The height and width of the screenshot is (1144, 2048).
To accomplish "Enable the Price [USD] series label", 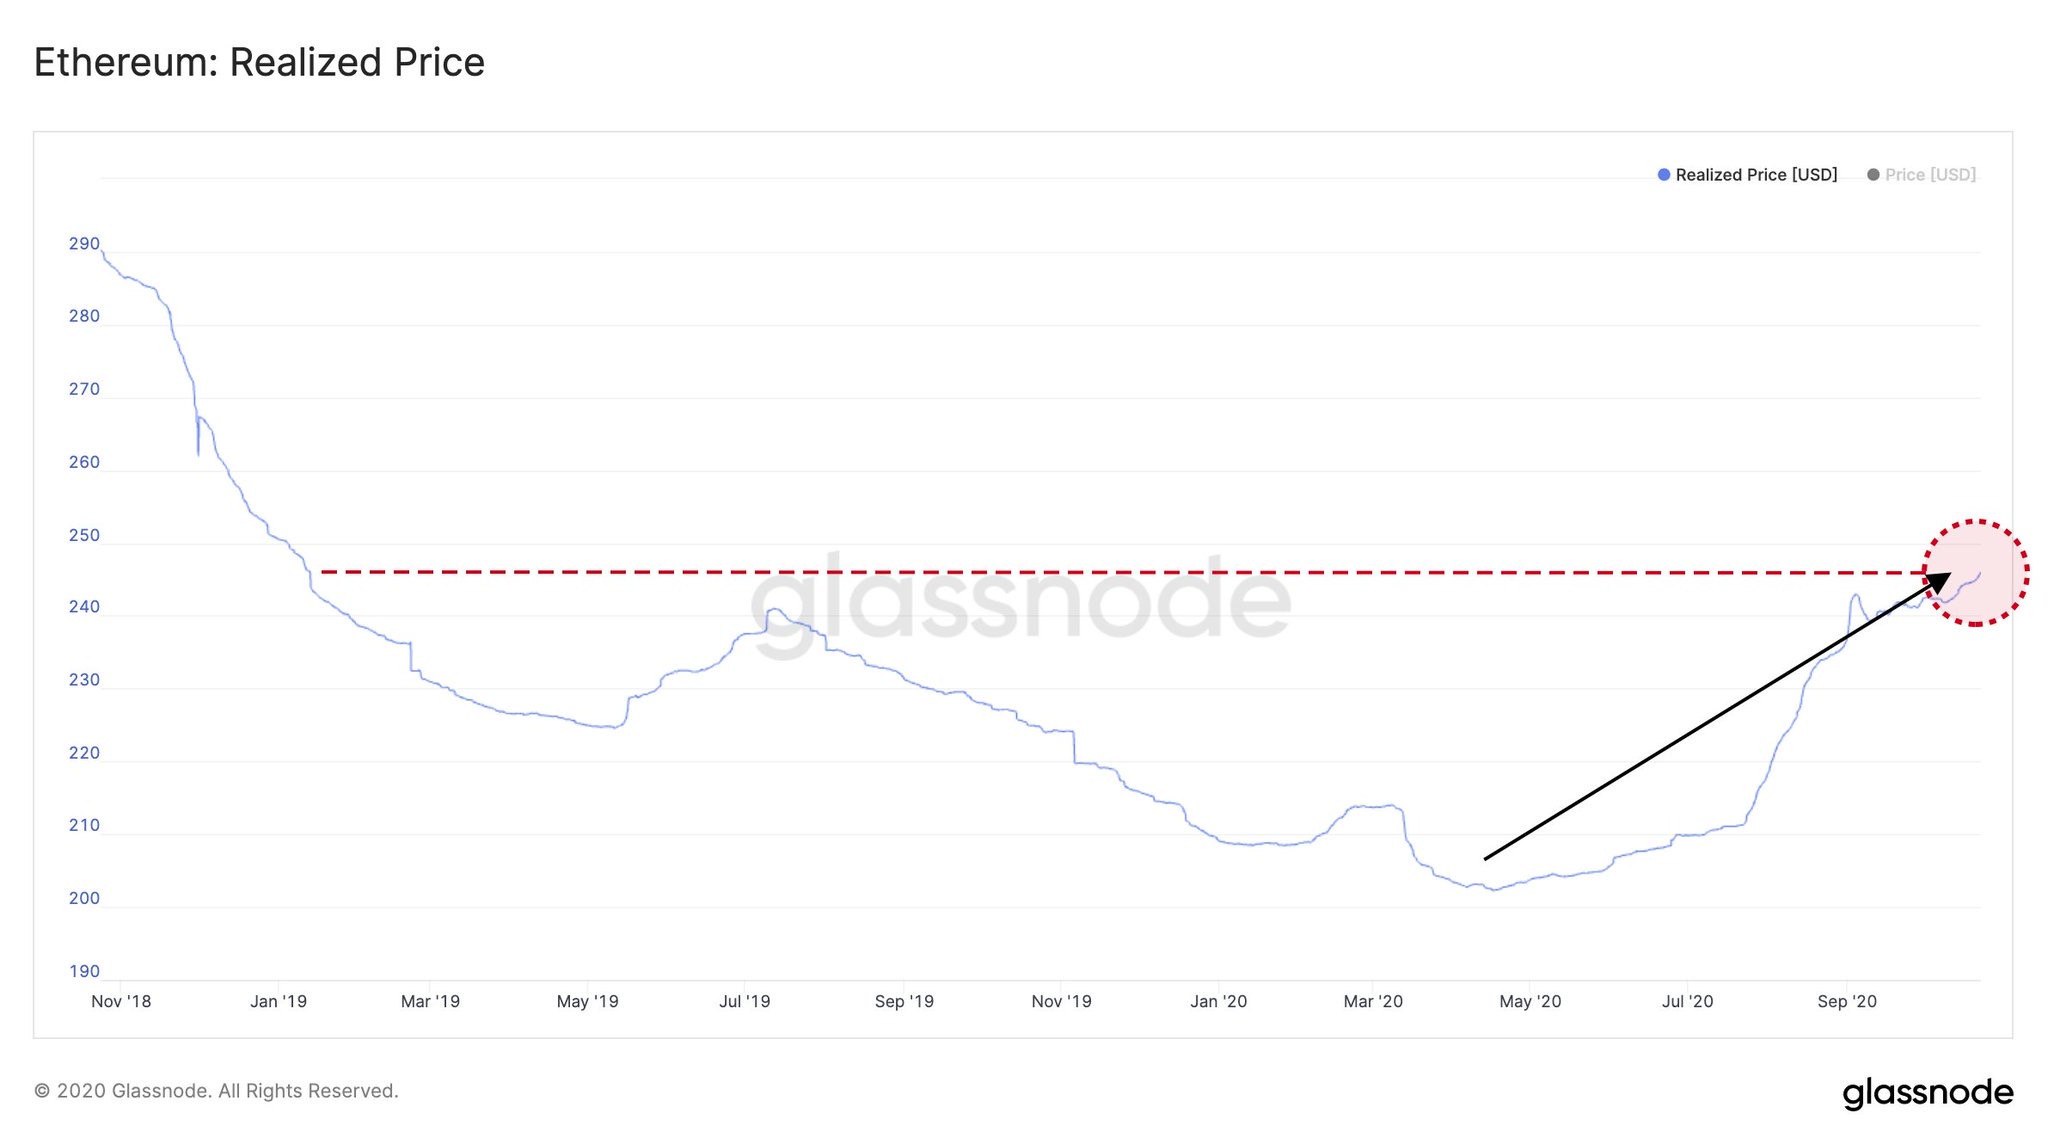I will [1930, 175].
